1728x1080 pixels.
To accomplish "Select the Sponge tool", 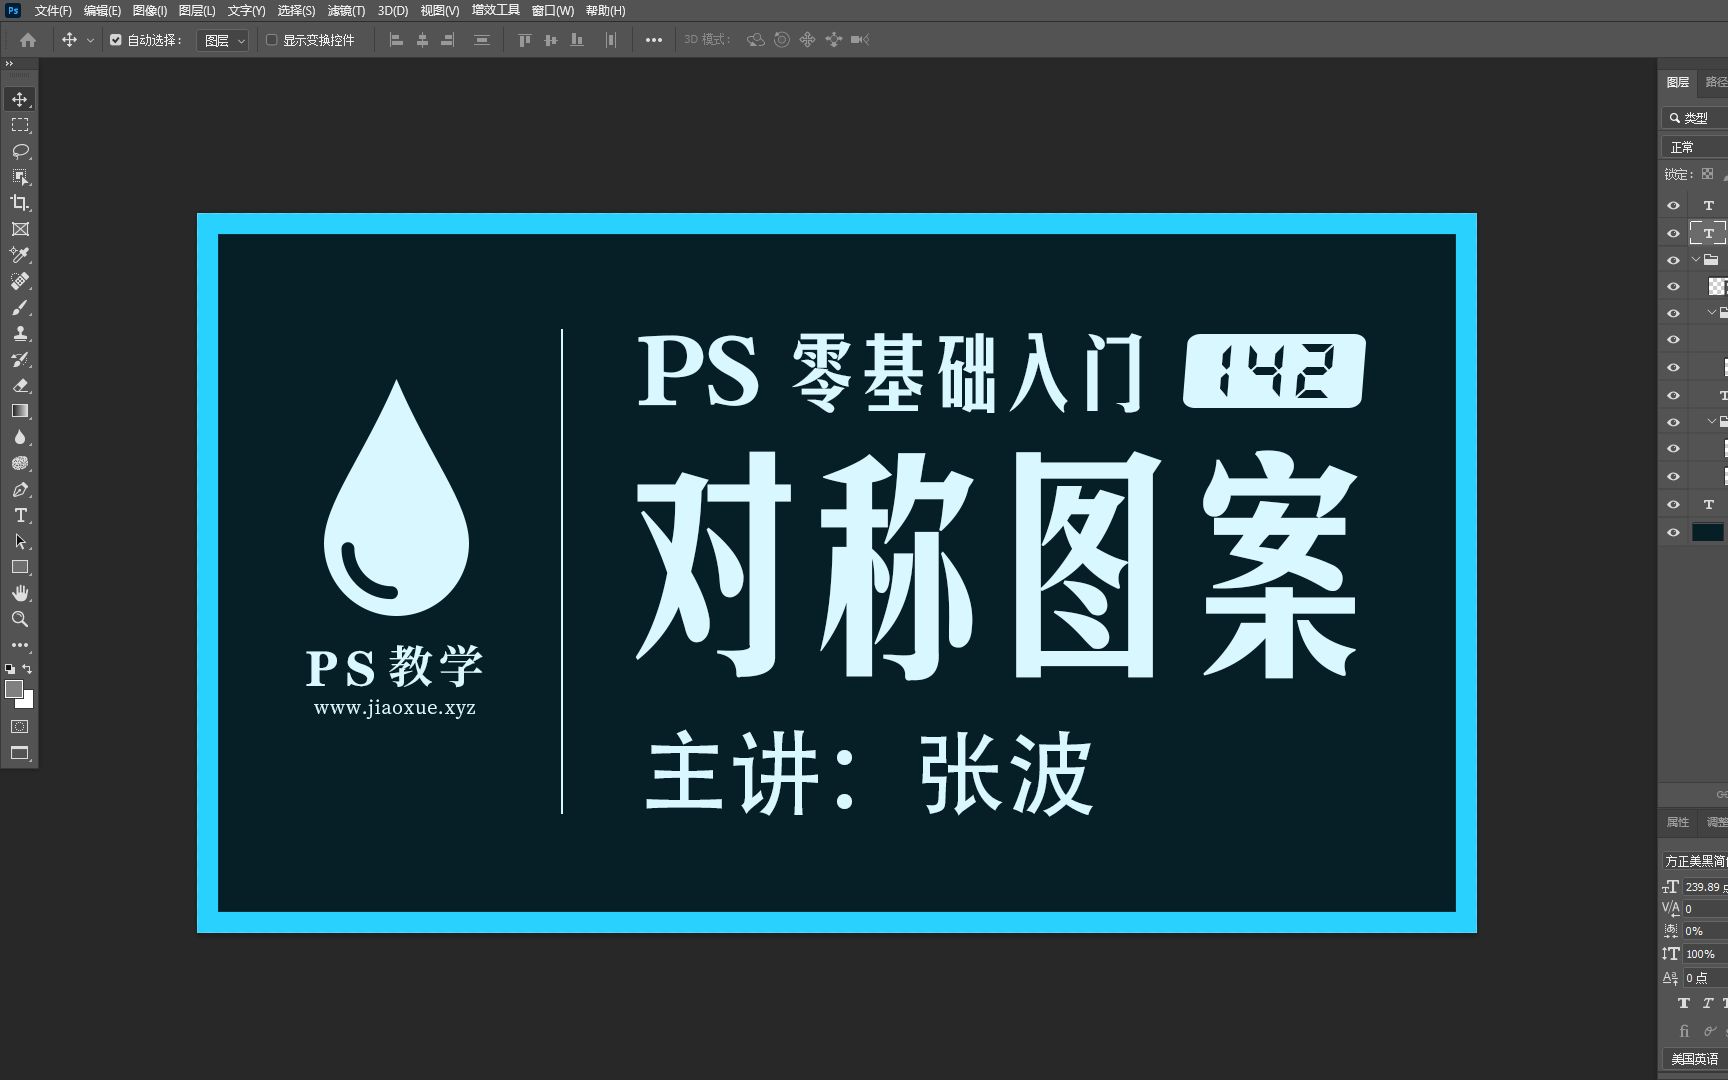I will [20, 463].
